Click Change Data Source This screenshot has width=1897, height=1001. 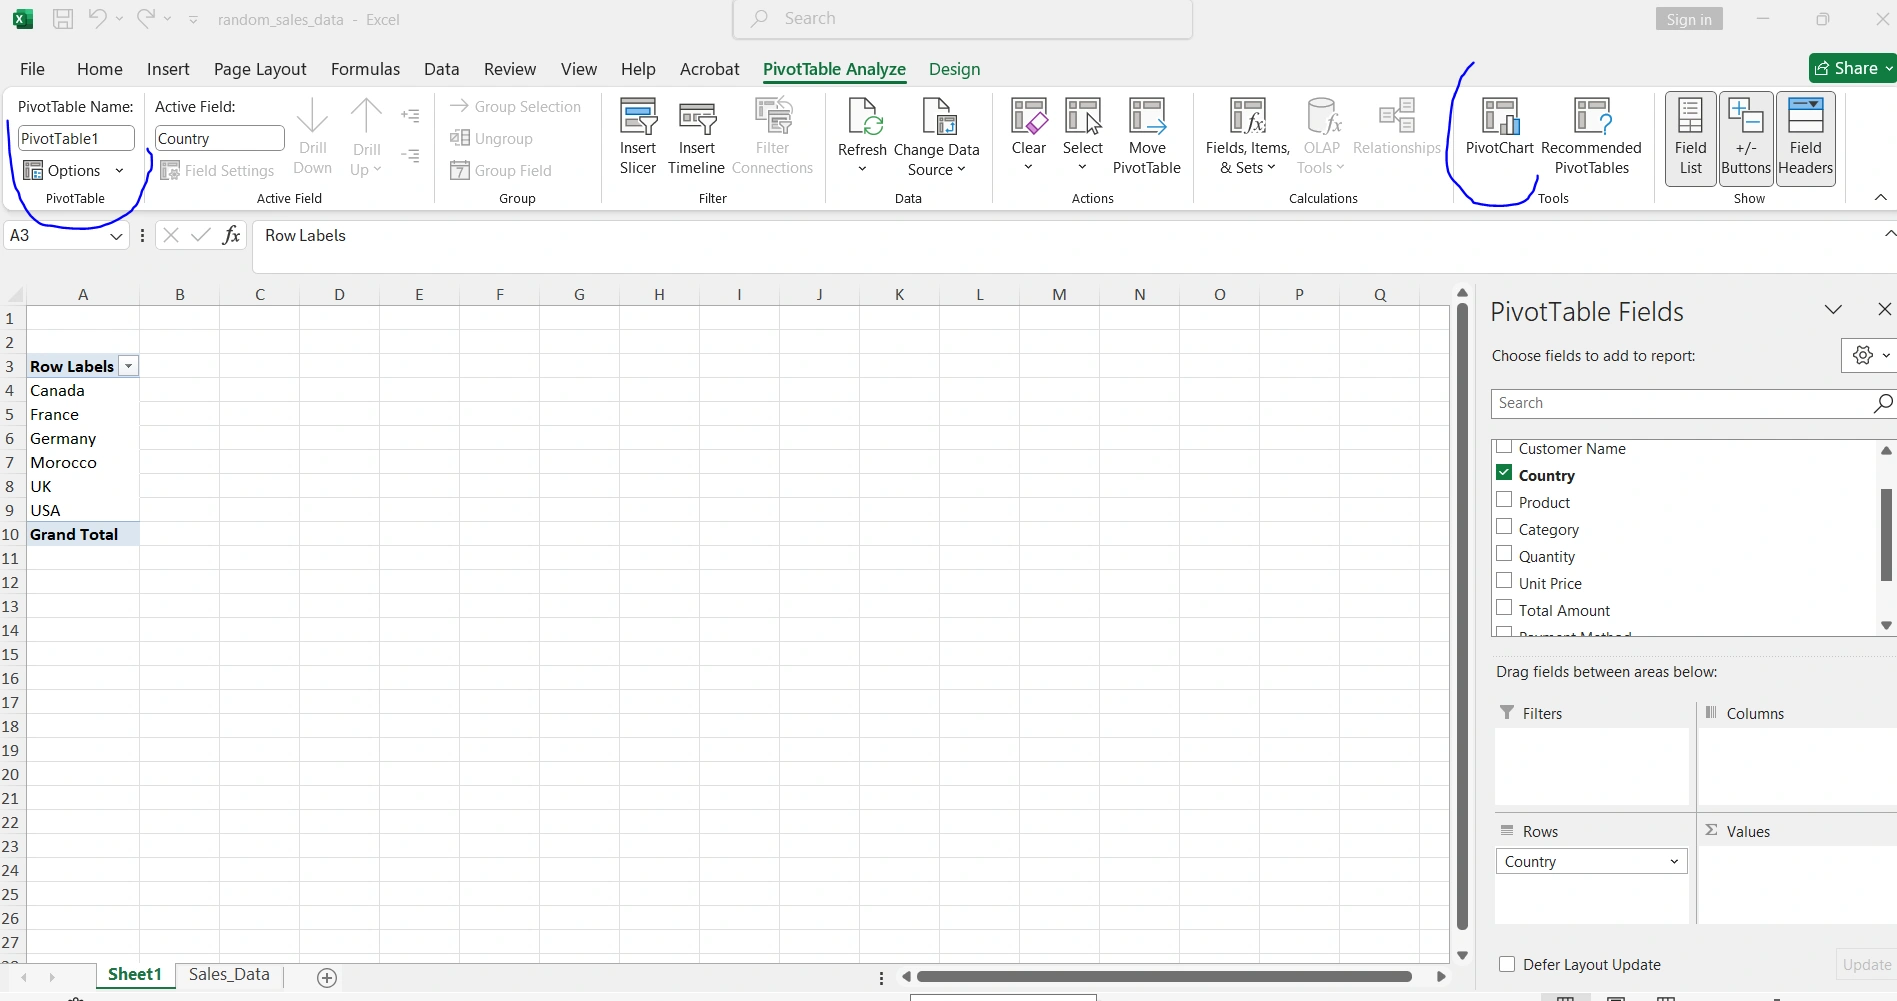[936, 135]
